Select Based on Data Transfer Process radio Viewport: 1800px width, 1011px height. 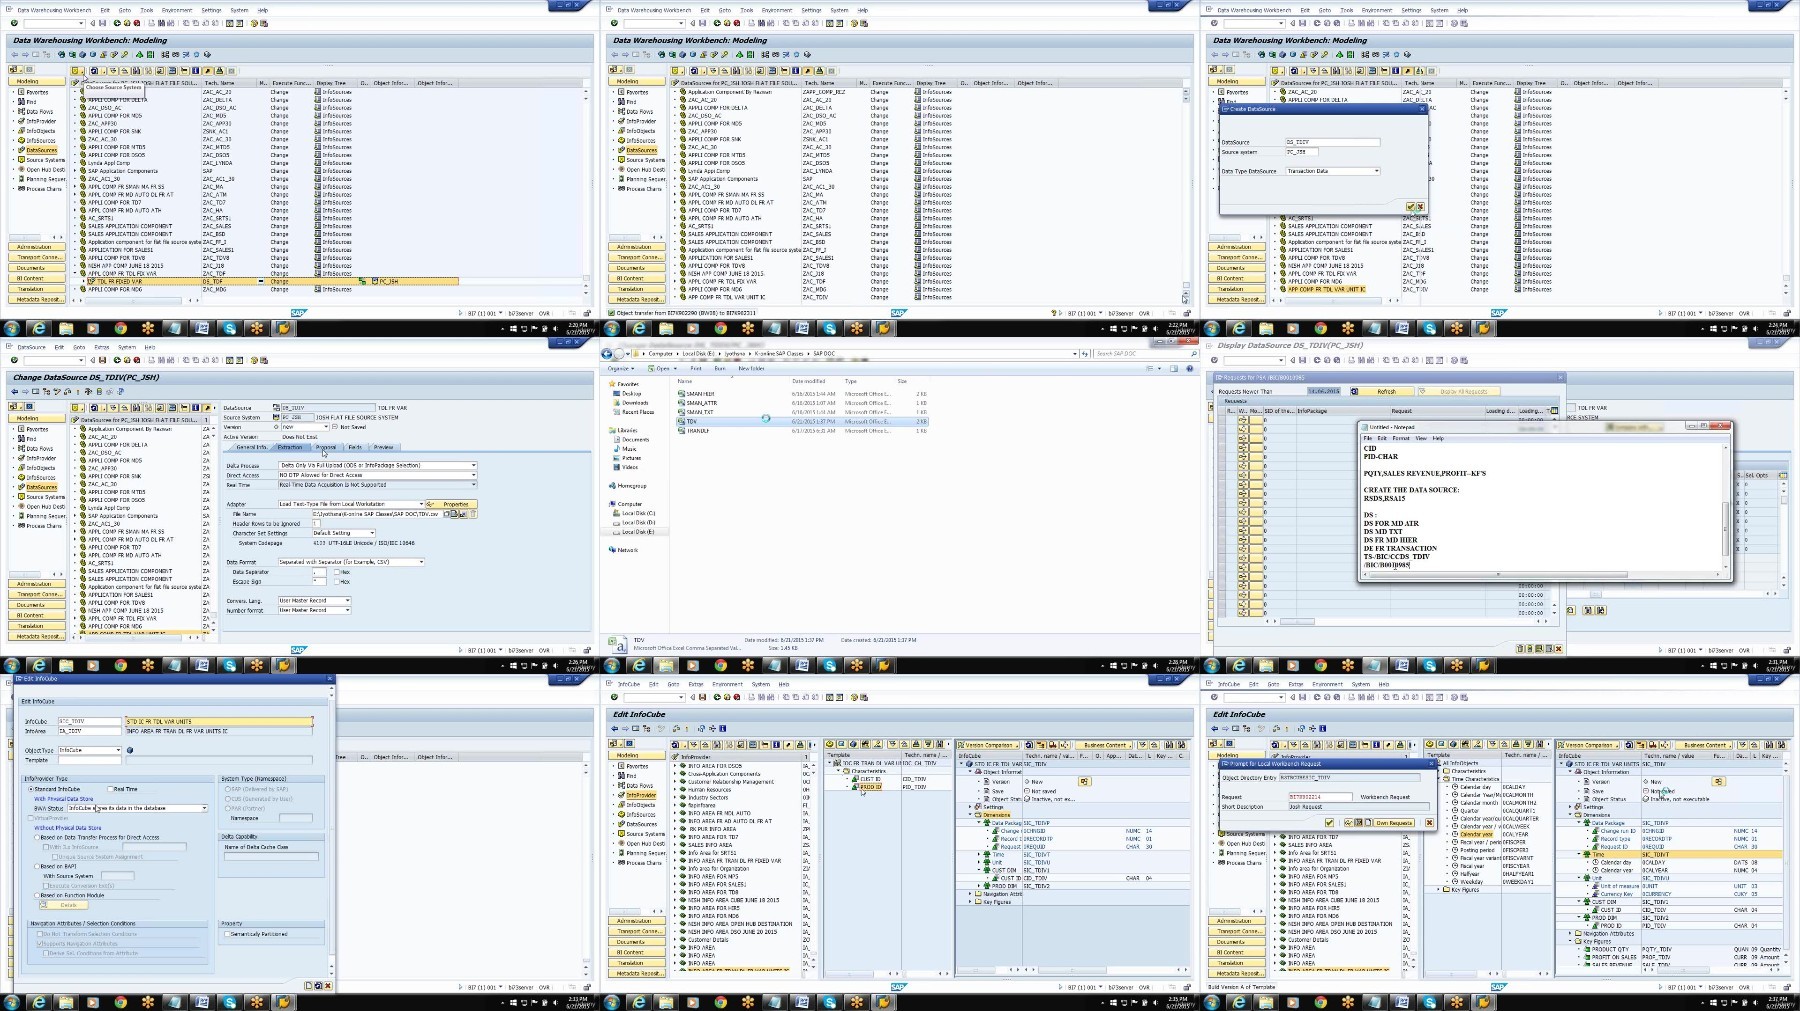click(37, 837)
